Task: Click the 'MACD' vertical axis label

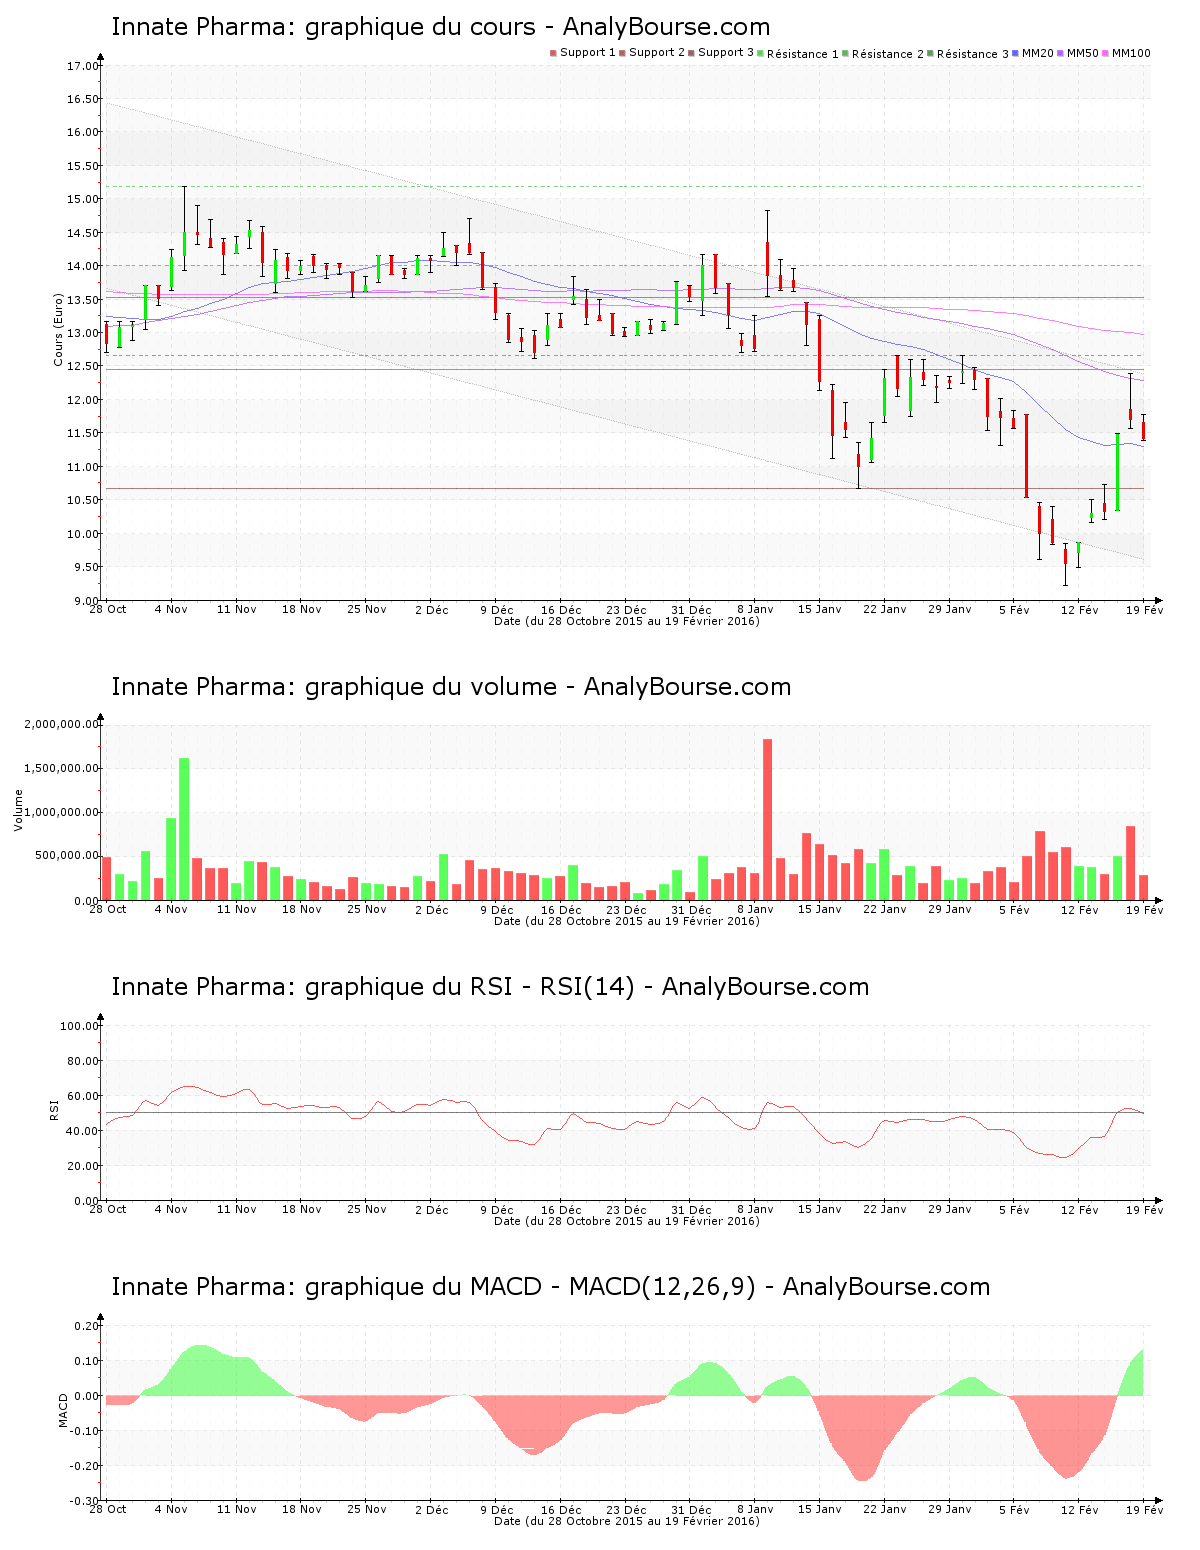Action: [x=63, y=1410]
